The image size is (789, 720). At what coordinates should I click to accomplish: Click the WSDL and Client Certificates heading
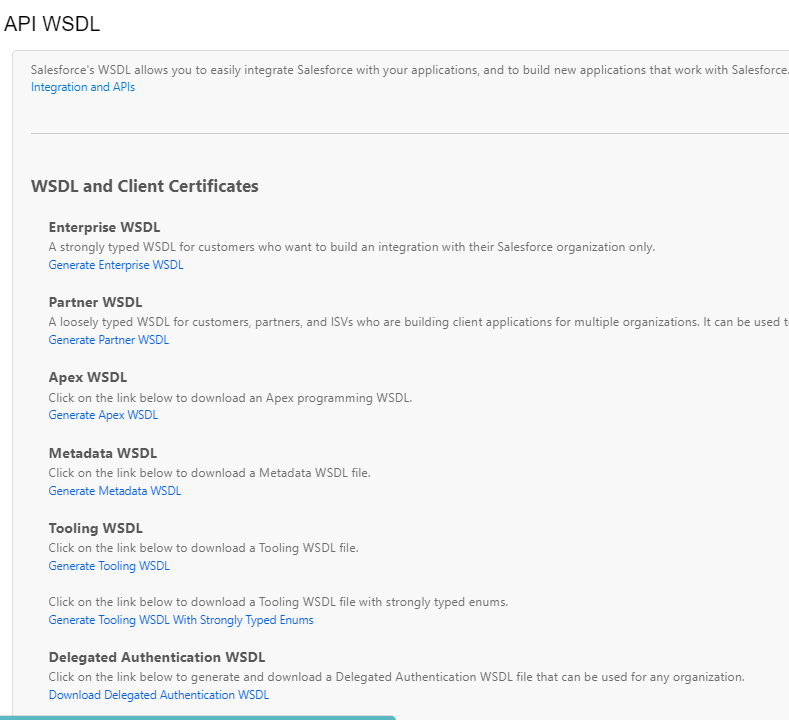tap(144, 186)
